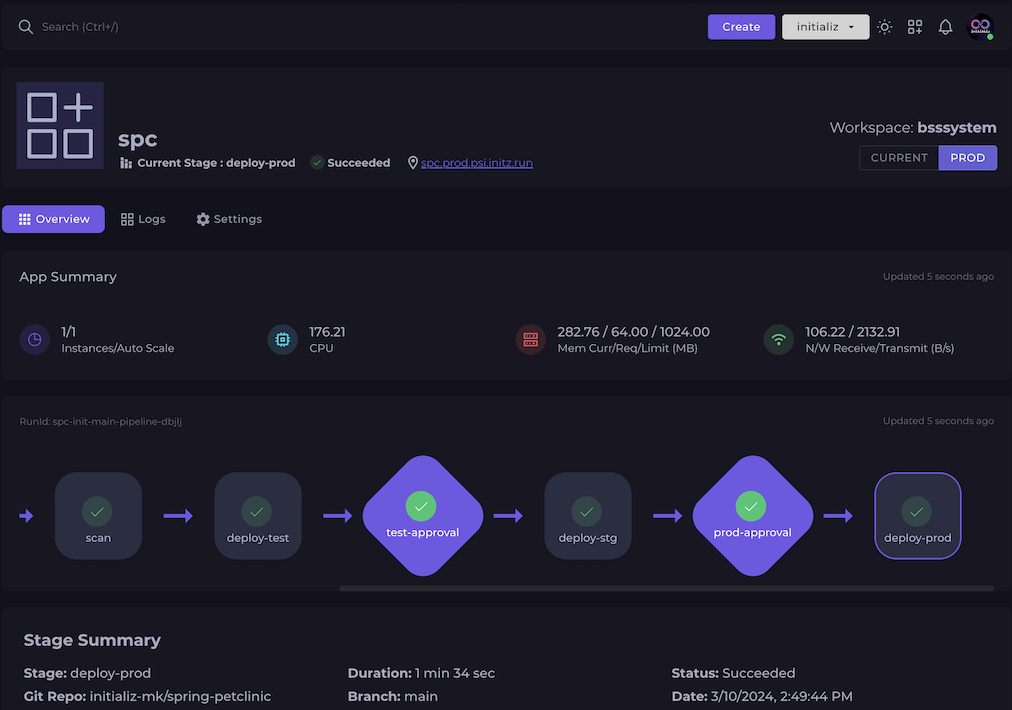Screen dimensions: 1012x710
Task: Toggle light theme with the sun icon
Action: pyautogui.click(x=884, y=26)
